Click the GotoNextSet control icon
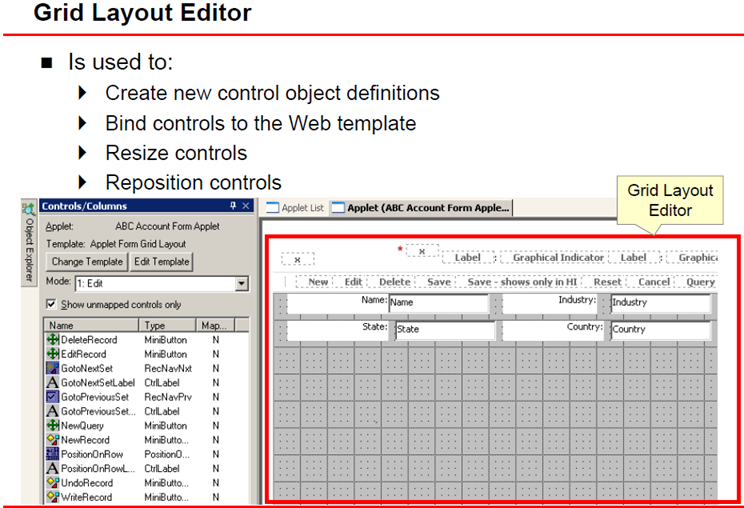Screen dimensions: 744x508 (53, 368)
